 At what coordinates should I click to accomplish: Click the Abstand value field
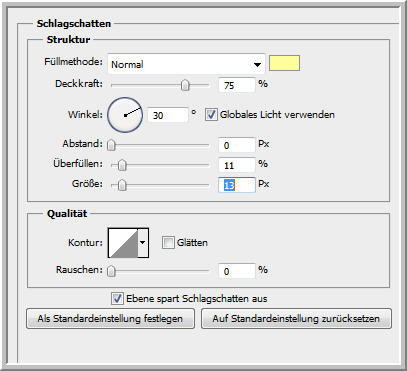coord(236,145)
